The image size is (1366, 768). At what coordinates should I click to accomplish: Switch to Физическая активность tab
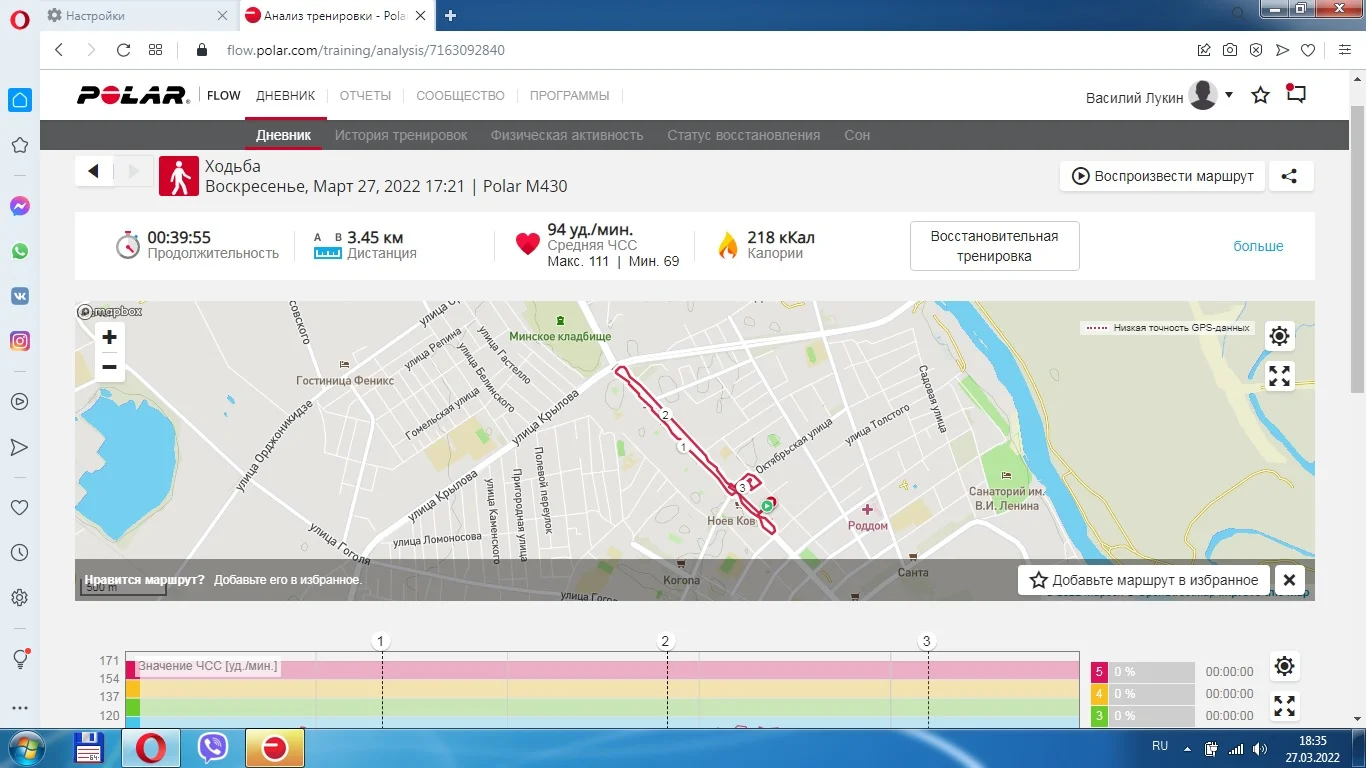coord(567,135)
